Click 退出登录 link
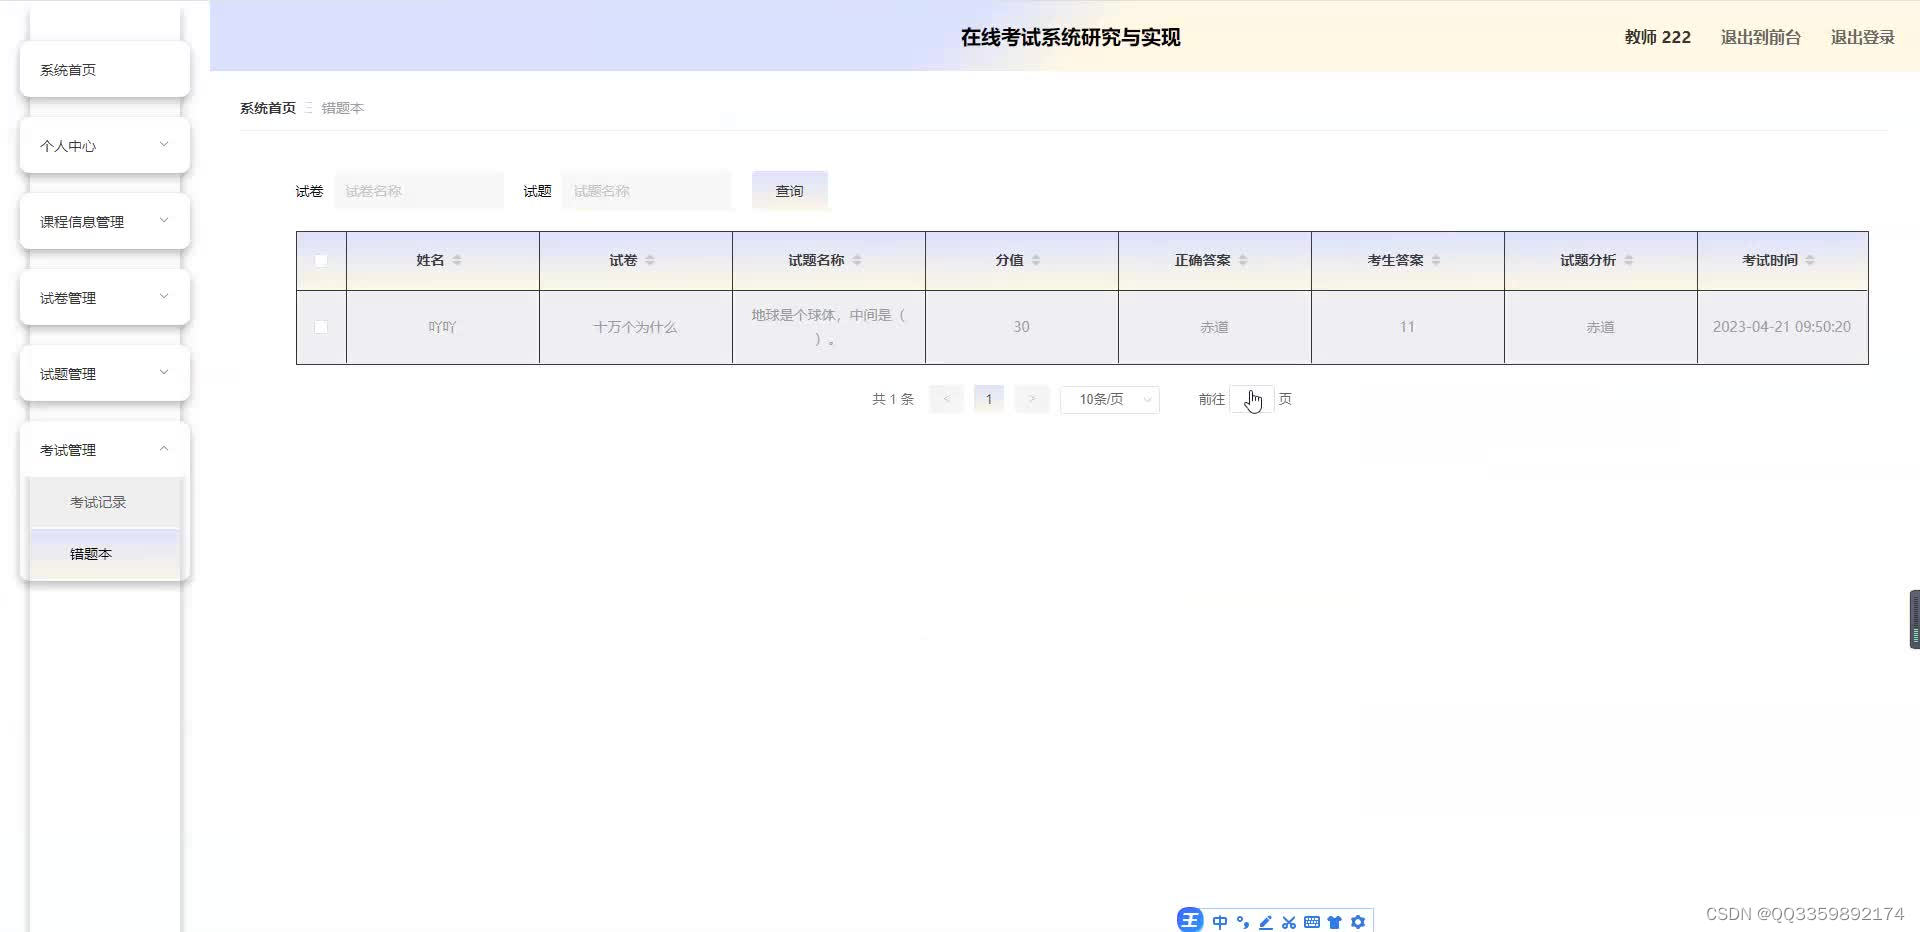The width and height of the screenshot is (1920, 932). pyautogui.click(x=1862, y=37)
